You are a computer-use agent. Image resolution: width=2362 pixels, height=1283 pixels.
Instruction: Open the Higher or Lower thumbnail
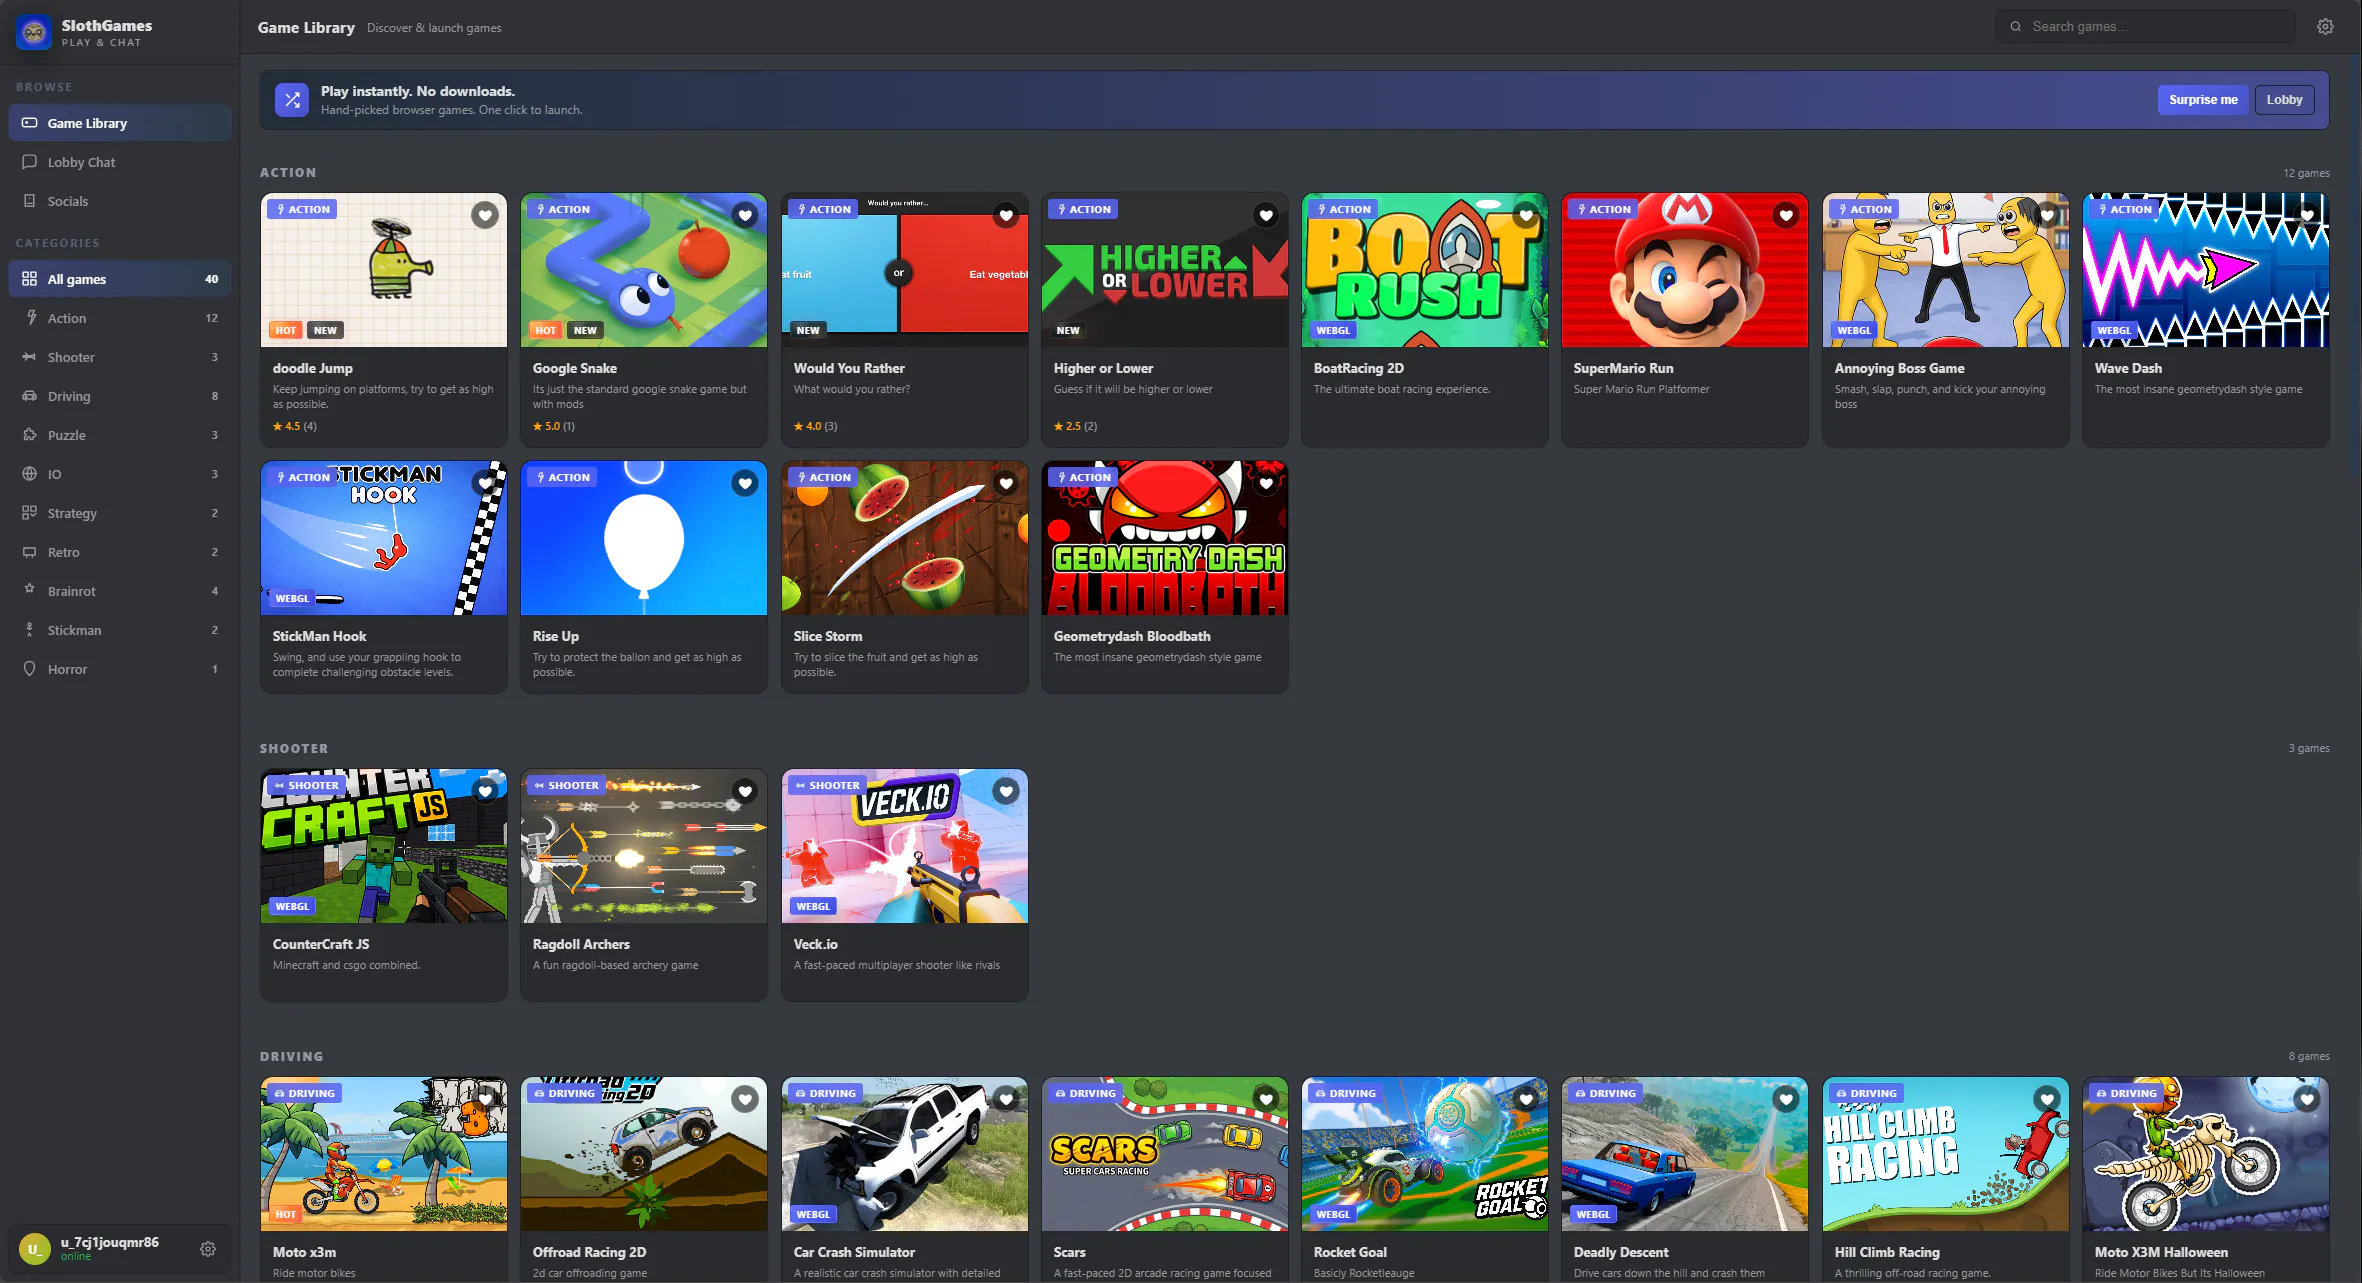1165,270
